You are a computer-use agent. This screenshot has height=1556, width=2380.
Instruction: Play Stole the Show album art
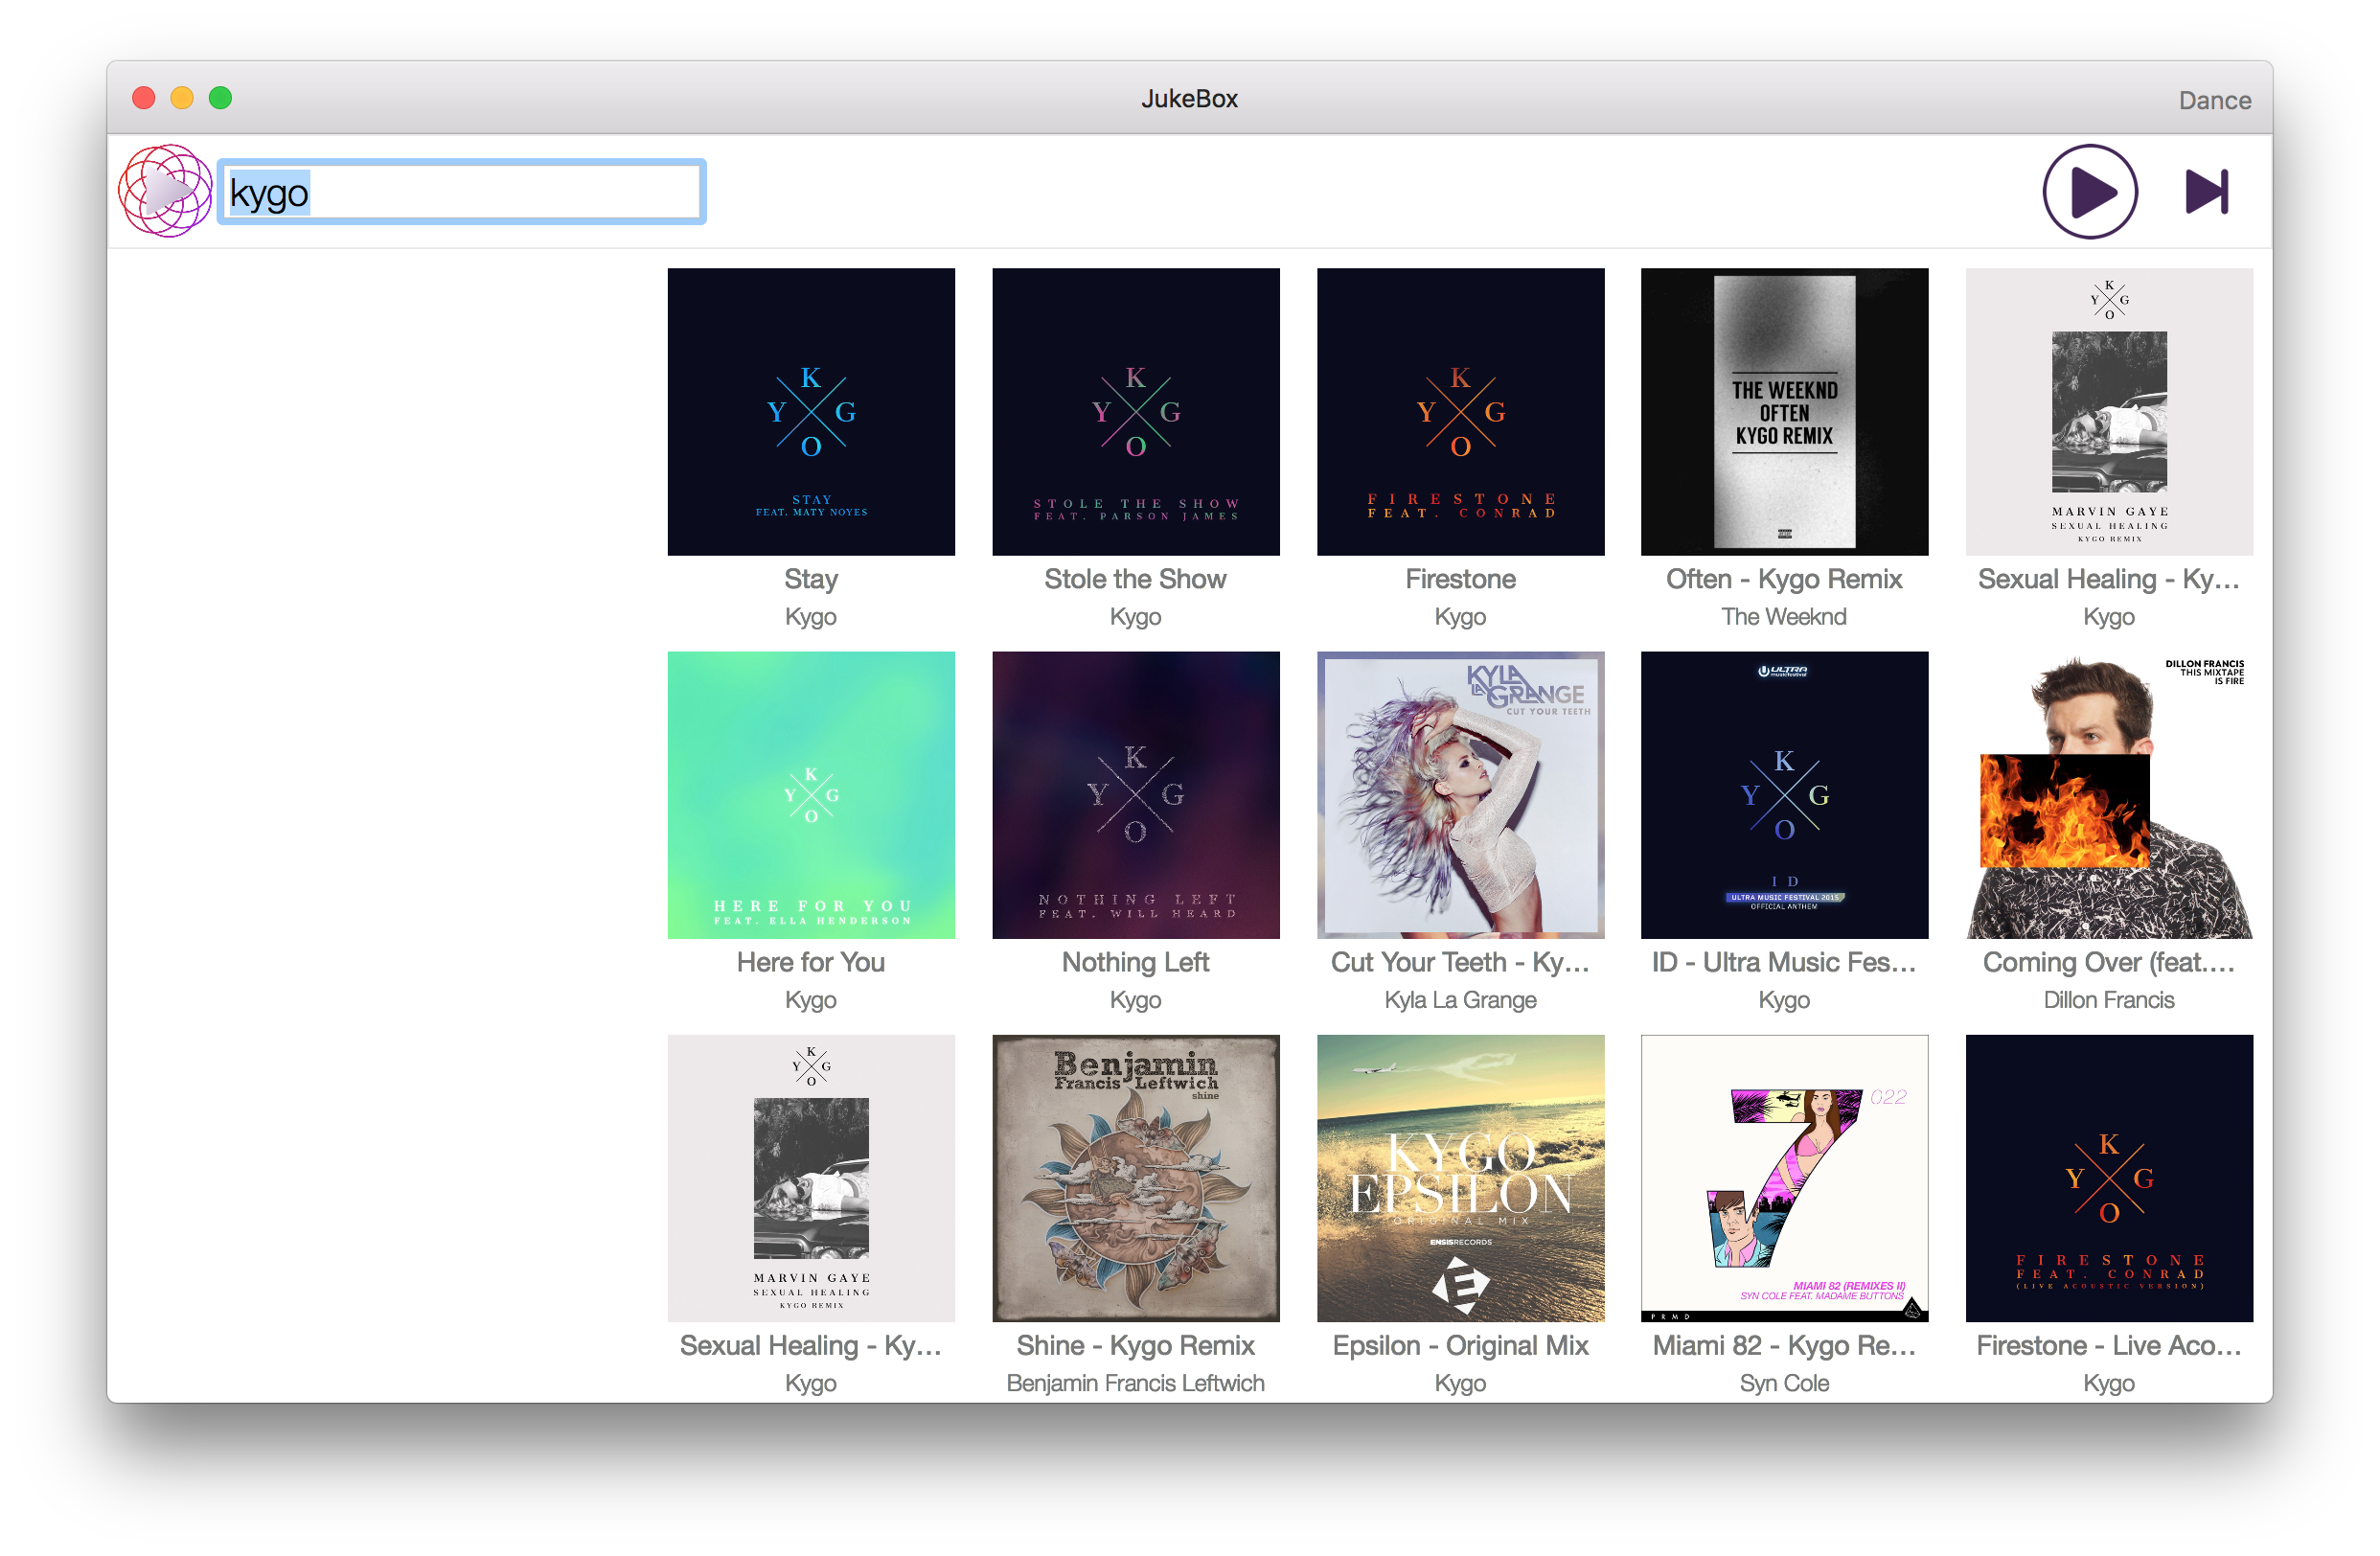[1135, 411]
